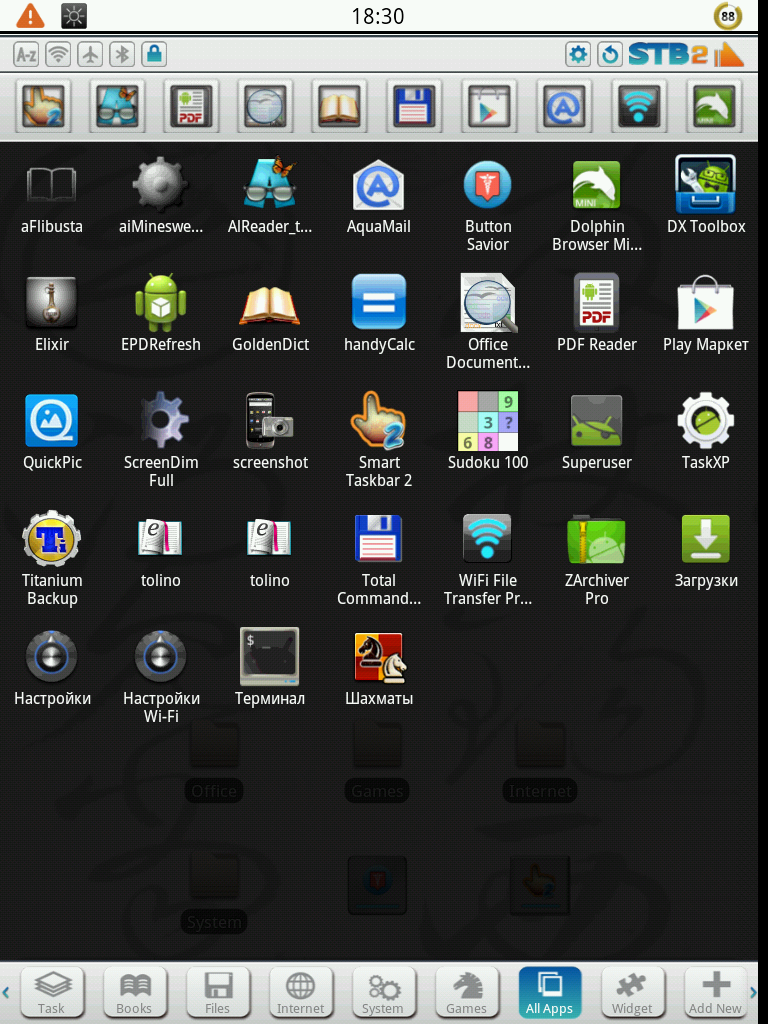Open the Widget tab

tap(632, 993)
